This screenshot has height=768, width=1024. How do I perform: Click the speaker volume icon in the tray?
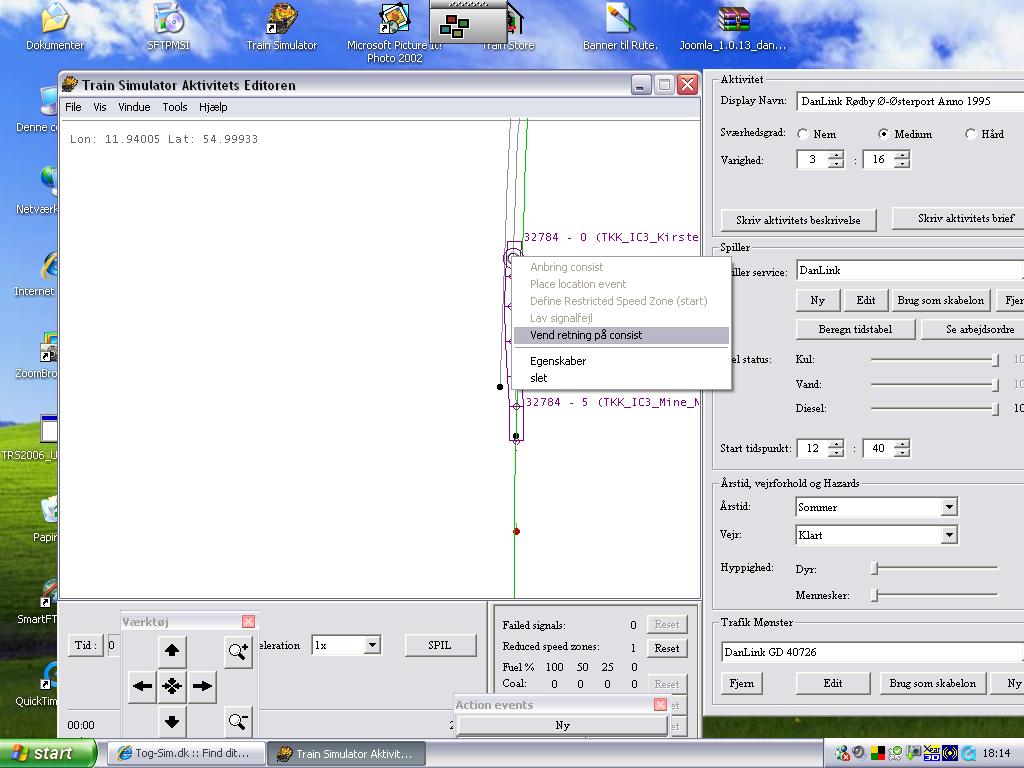(859, 753)
